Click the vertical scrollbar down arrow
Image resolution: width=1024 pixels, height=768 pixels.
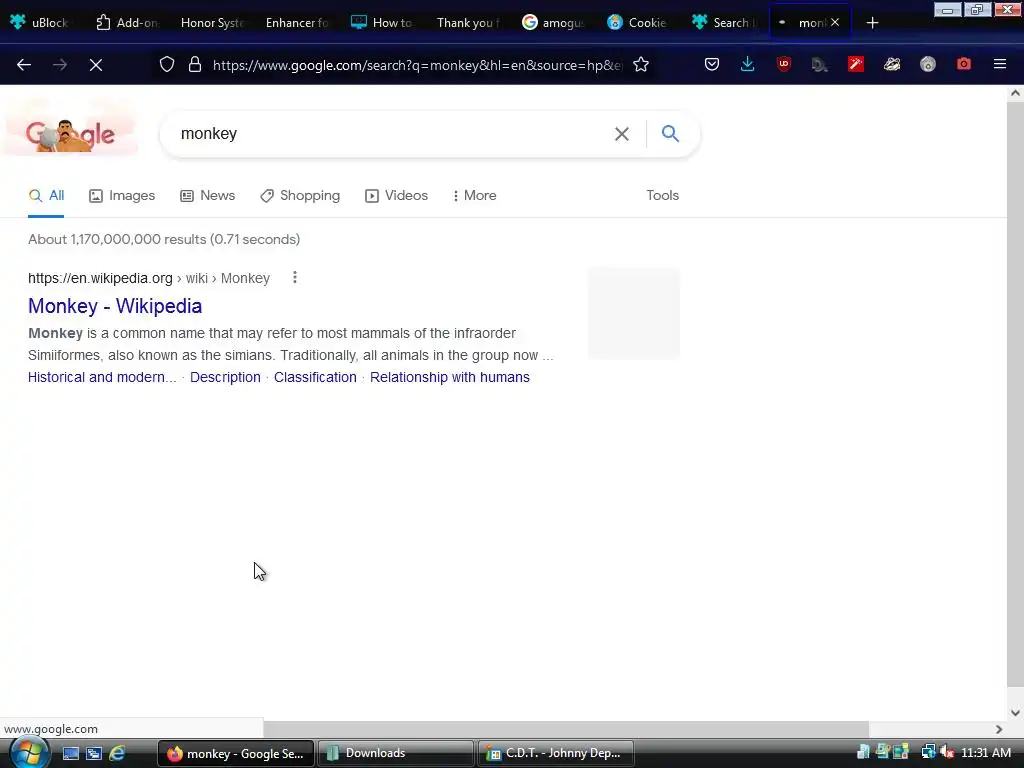click(1016, 712)
